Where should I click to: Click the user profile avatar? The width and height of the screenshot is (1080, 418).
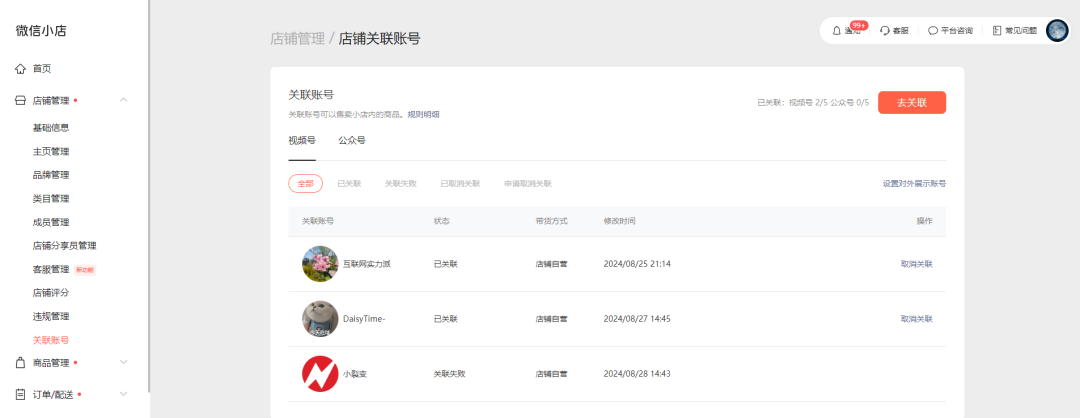click(x=1057, y=31)
